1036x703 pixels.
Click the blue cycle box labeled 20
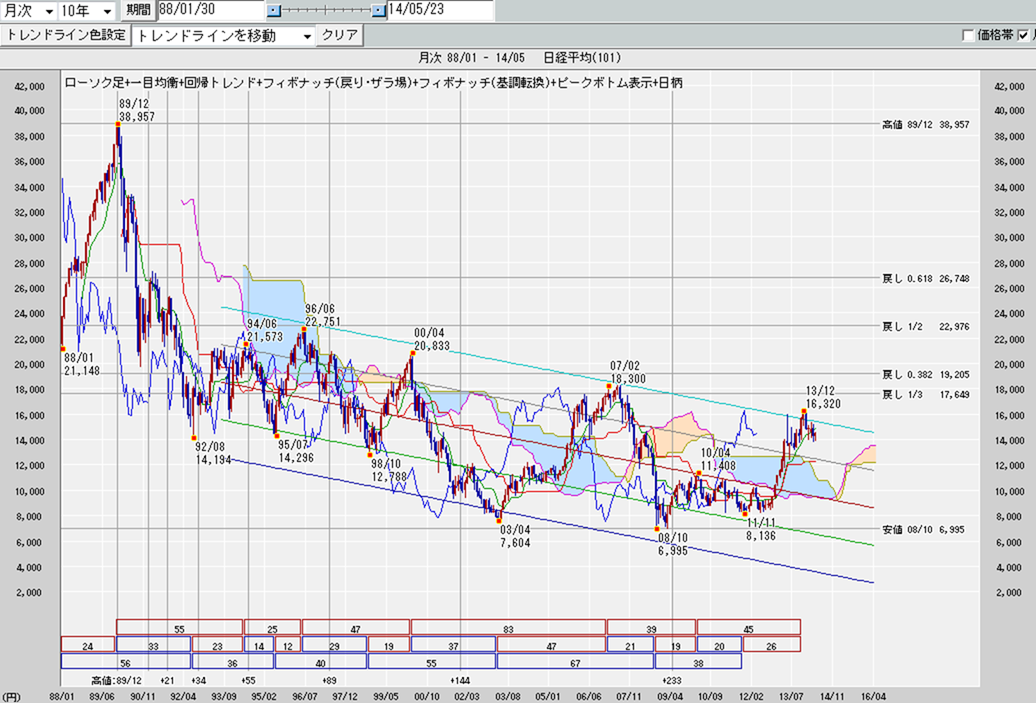(x=720, y=645)
